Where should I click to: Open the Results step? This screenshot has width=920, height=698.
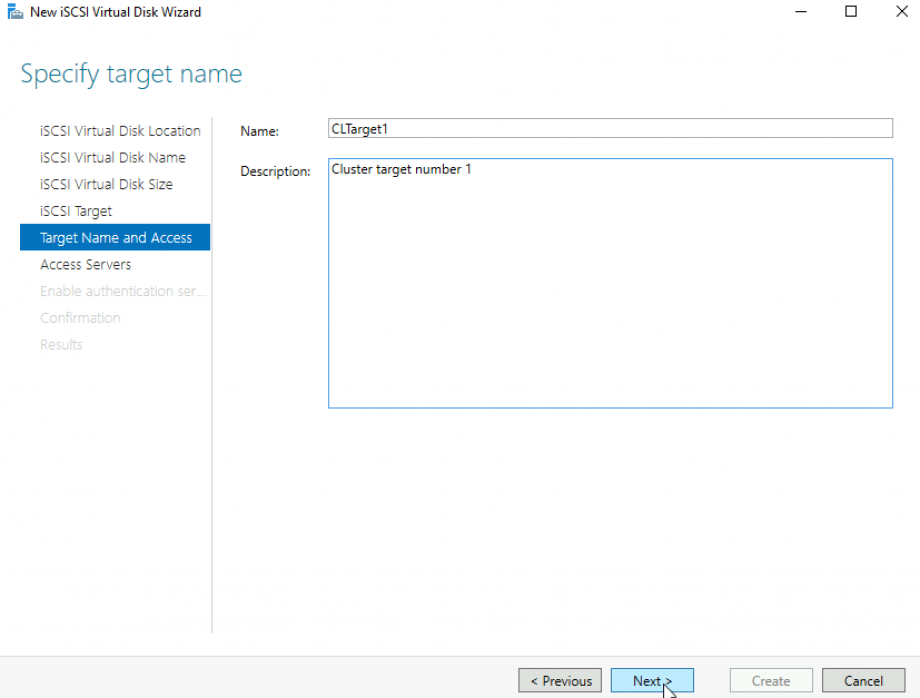click(x=61, y=344)
